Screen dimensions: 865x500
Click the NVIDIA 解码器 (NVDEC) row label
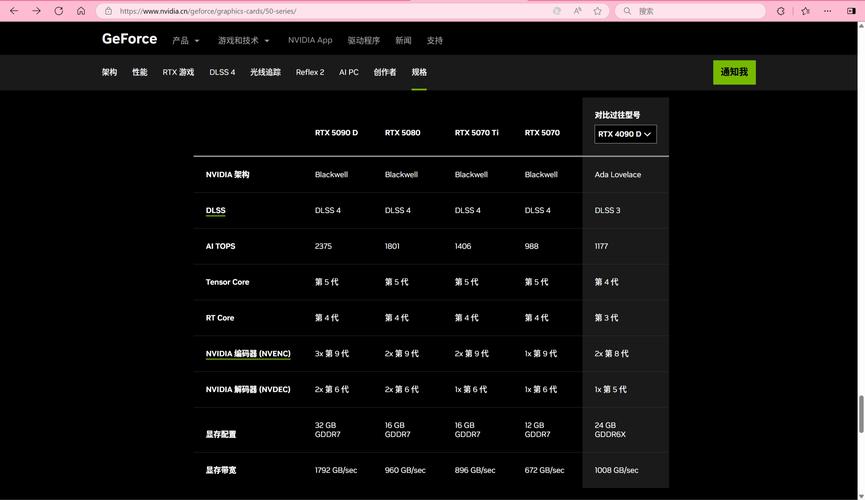pyautogui.click(x=248, y=390)
